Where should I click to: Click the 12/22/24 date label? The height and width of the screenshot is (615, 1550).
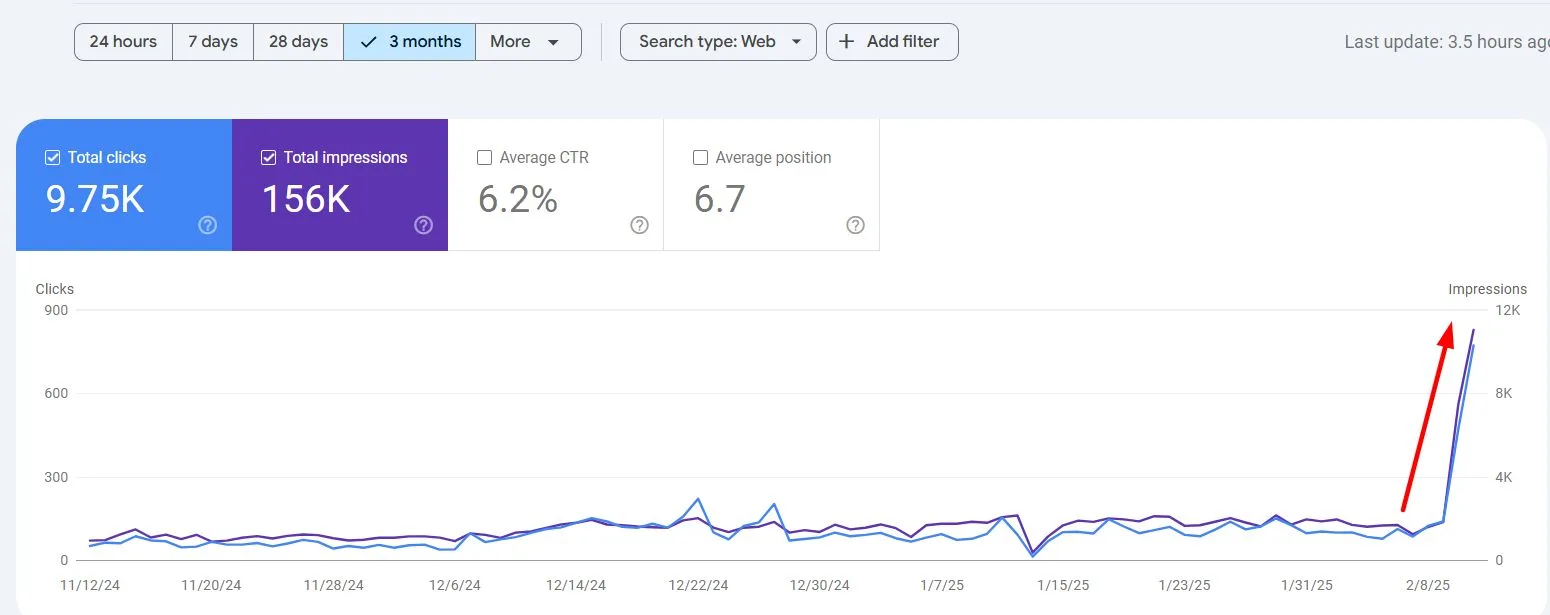(698, 585)
